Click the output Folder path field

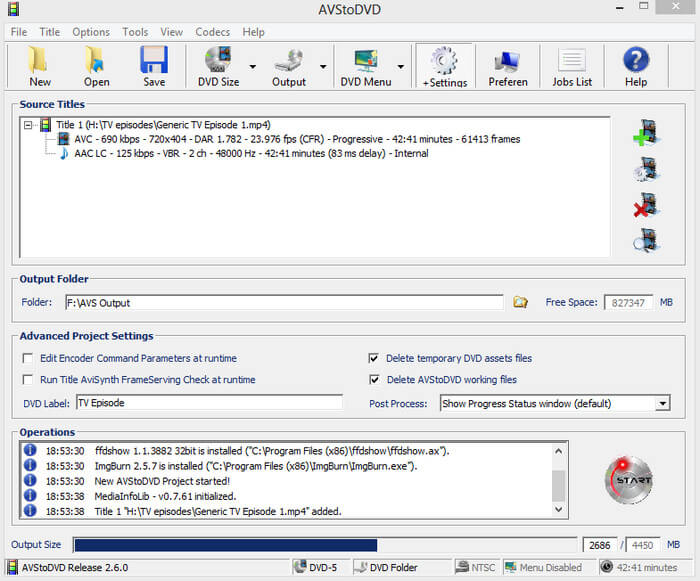(284, 302)
